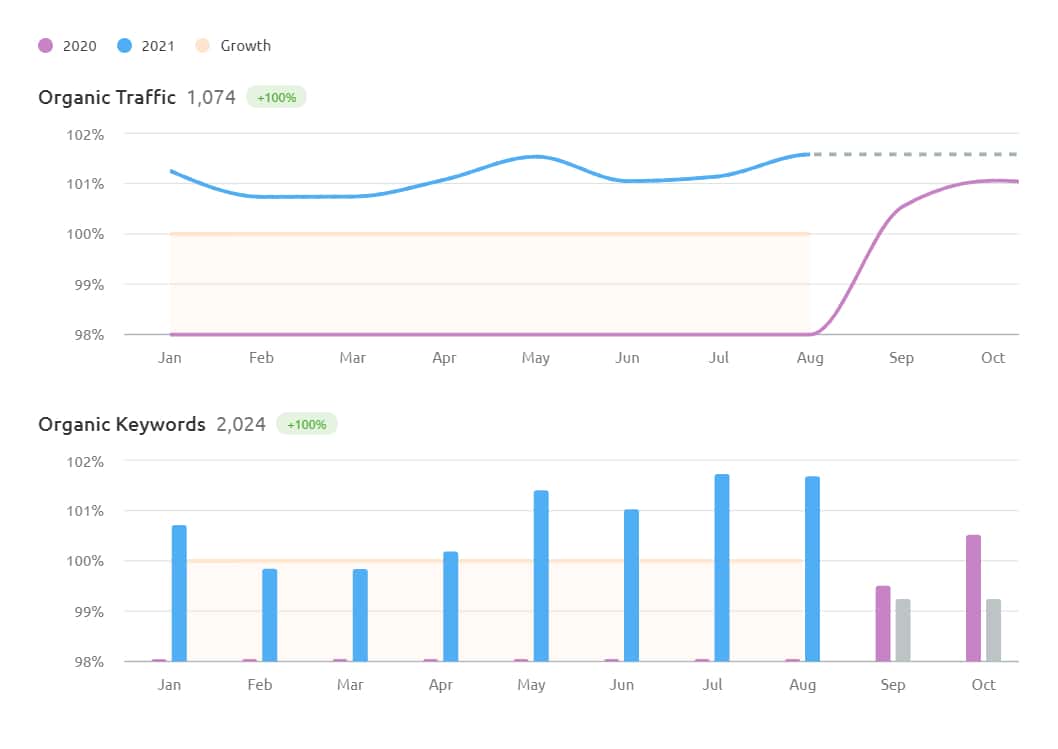Toggle the 2020 legend series
This screenshot has width=1058, height=749.
click(x=67, y=46)
